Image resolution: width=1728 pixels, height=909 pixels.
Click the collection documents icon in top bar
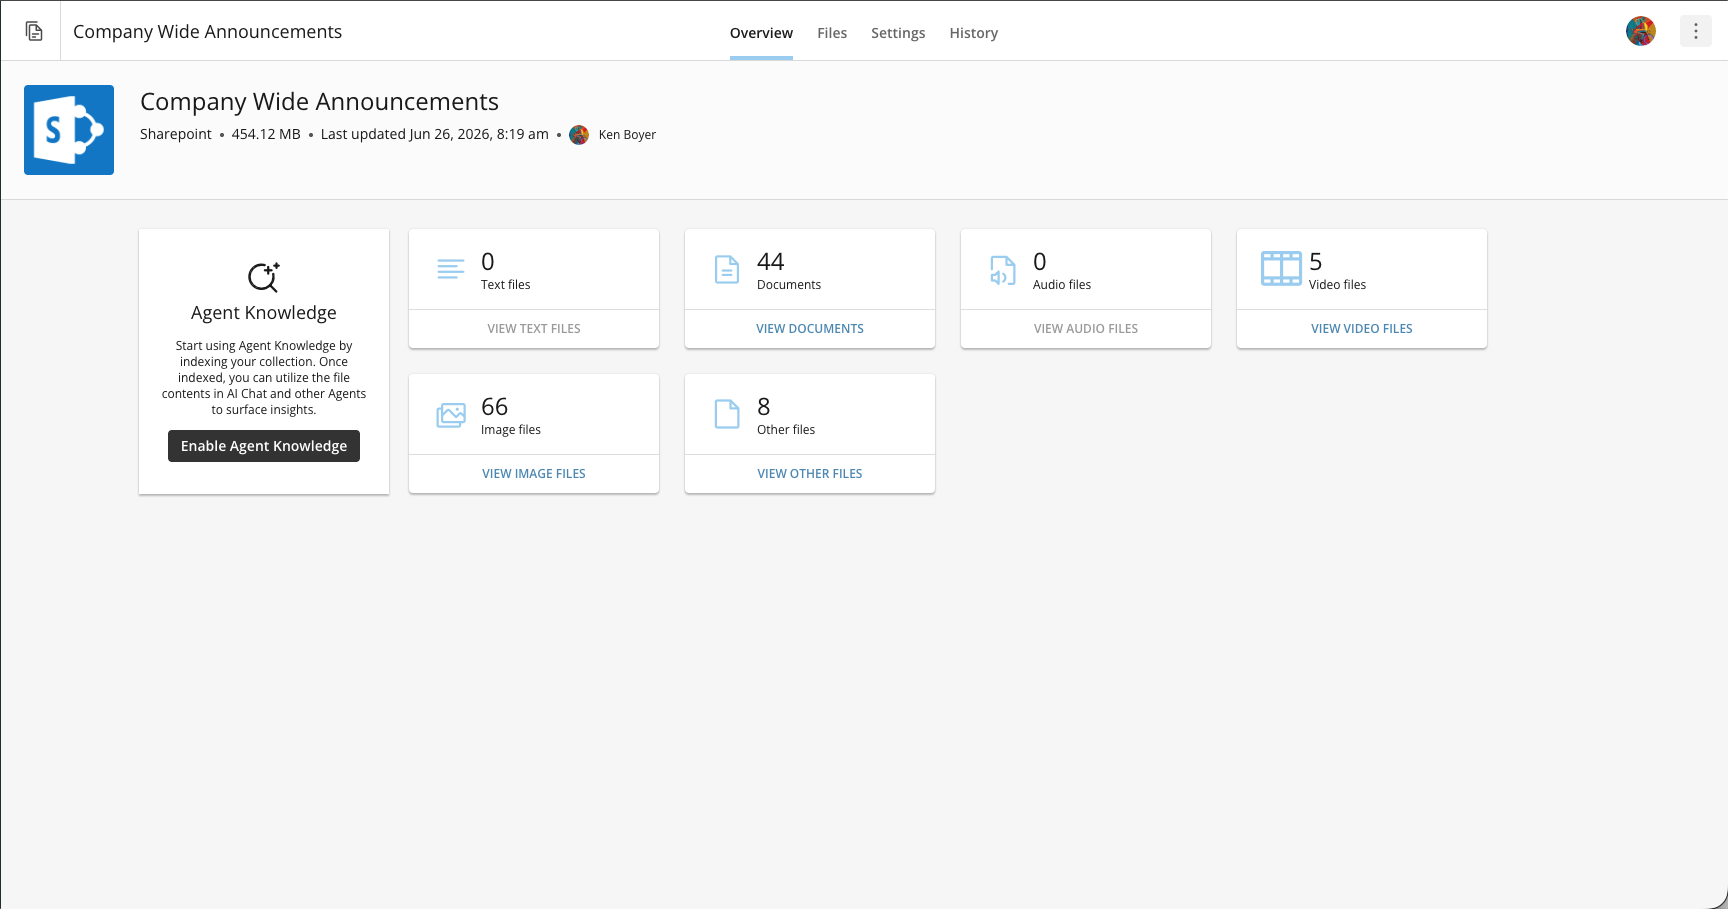click(x=34, y=31)
